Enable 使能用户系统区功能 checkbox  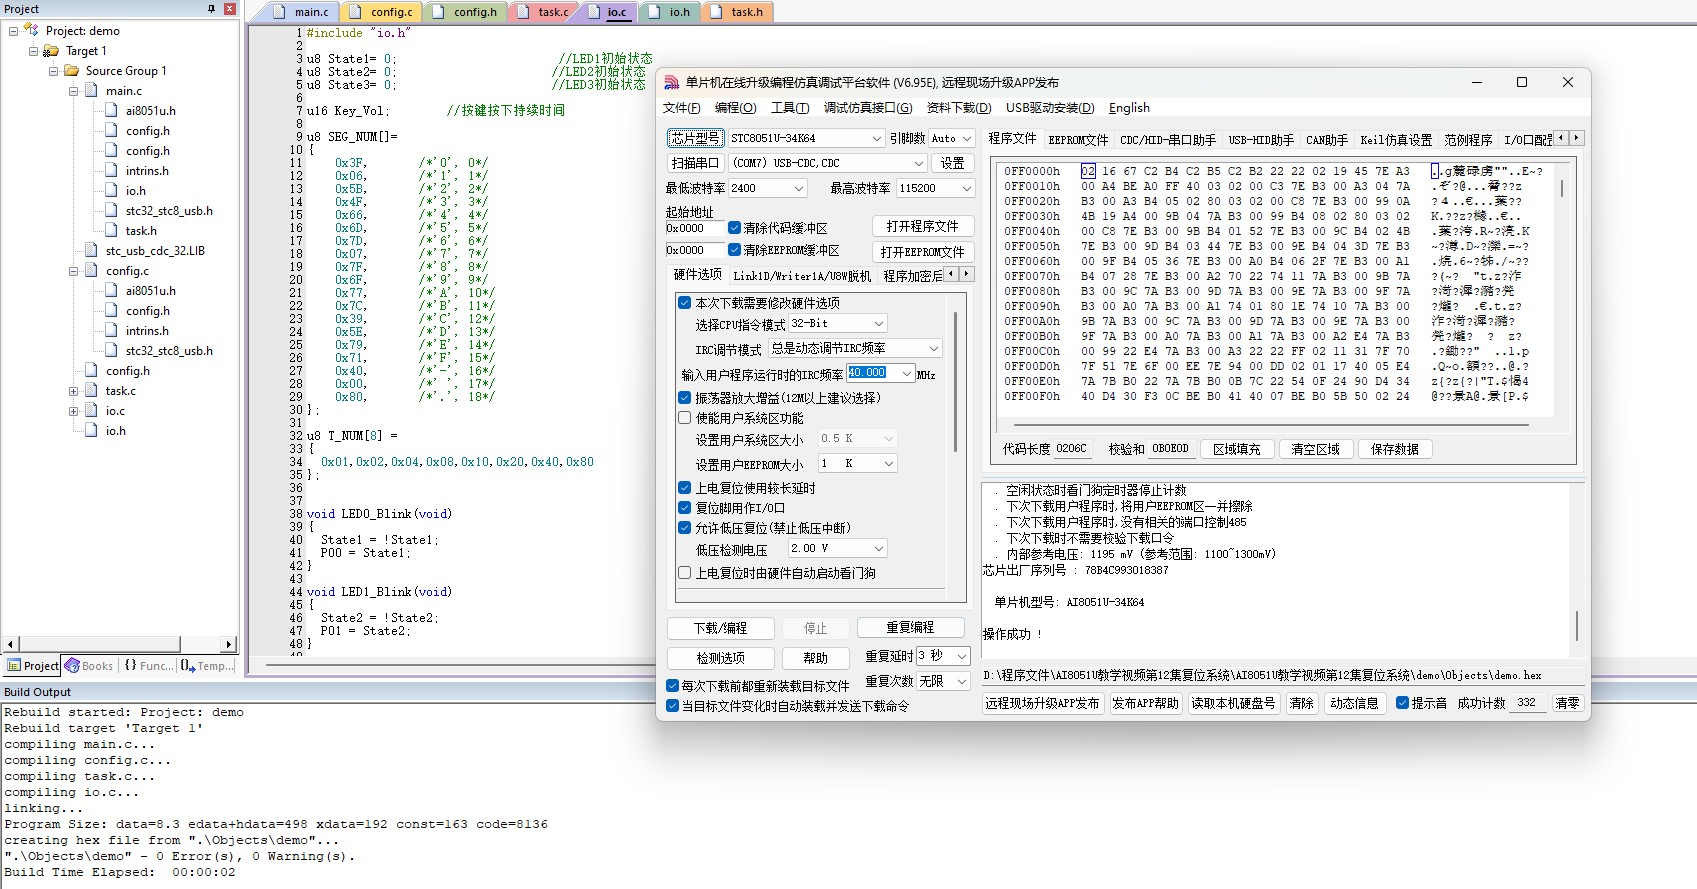[685, 418]
